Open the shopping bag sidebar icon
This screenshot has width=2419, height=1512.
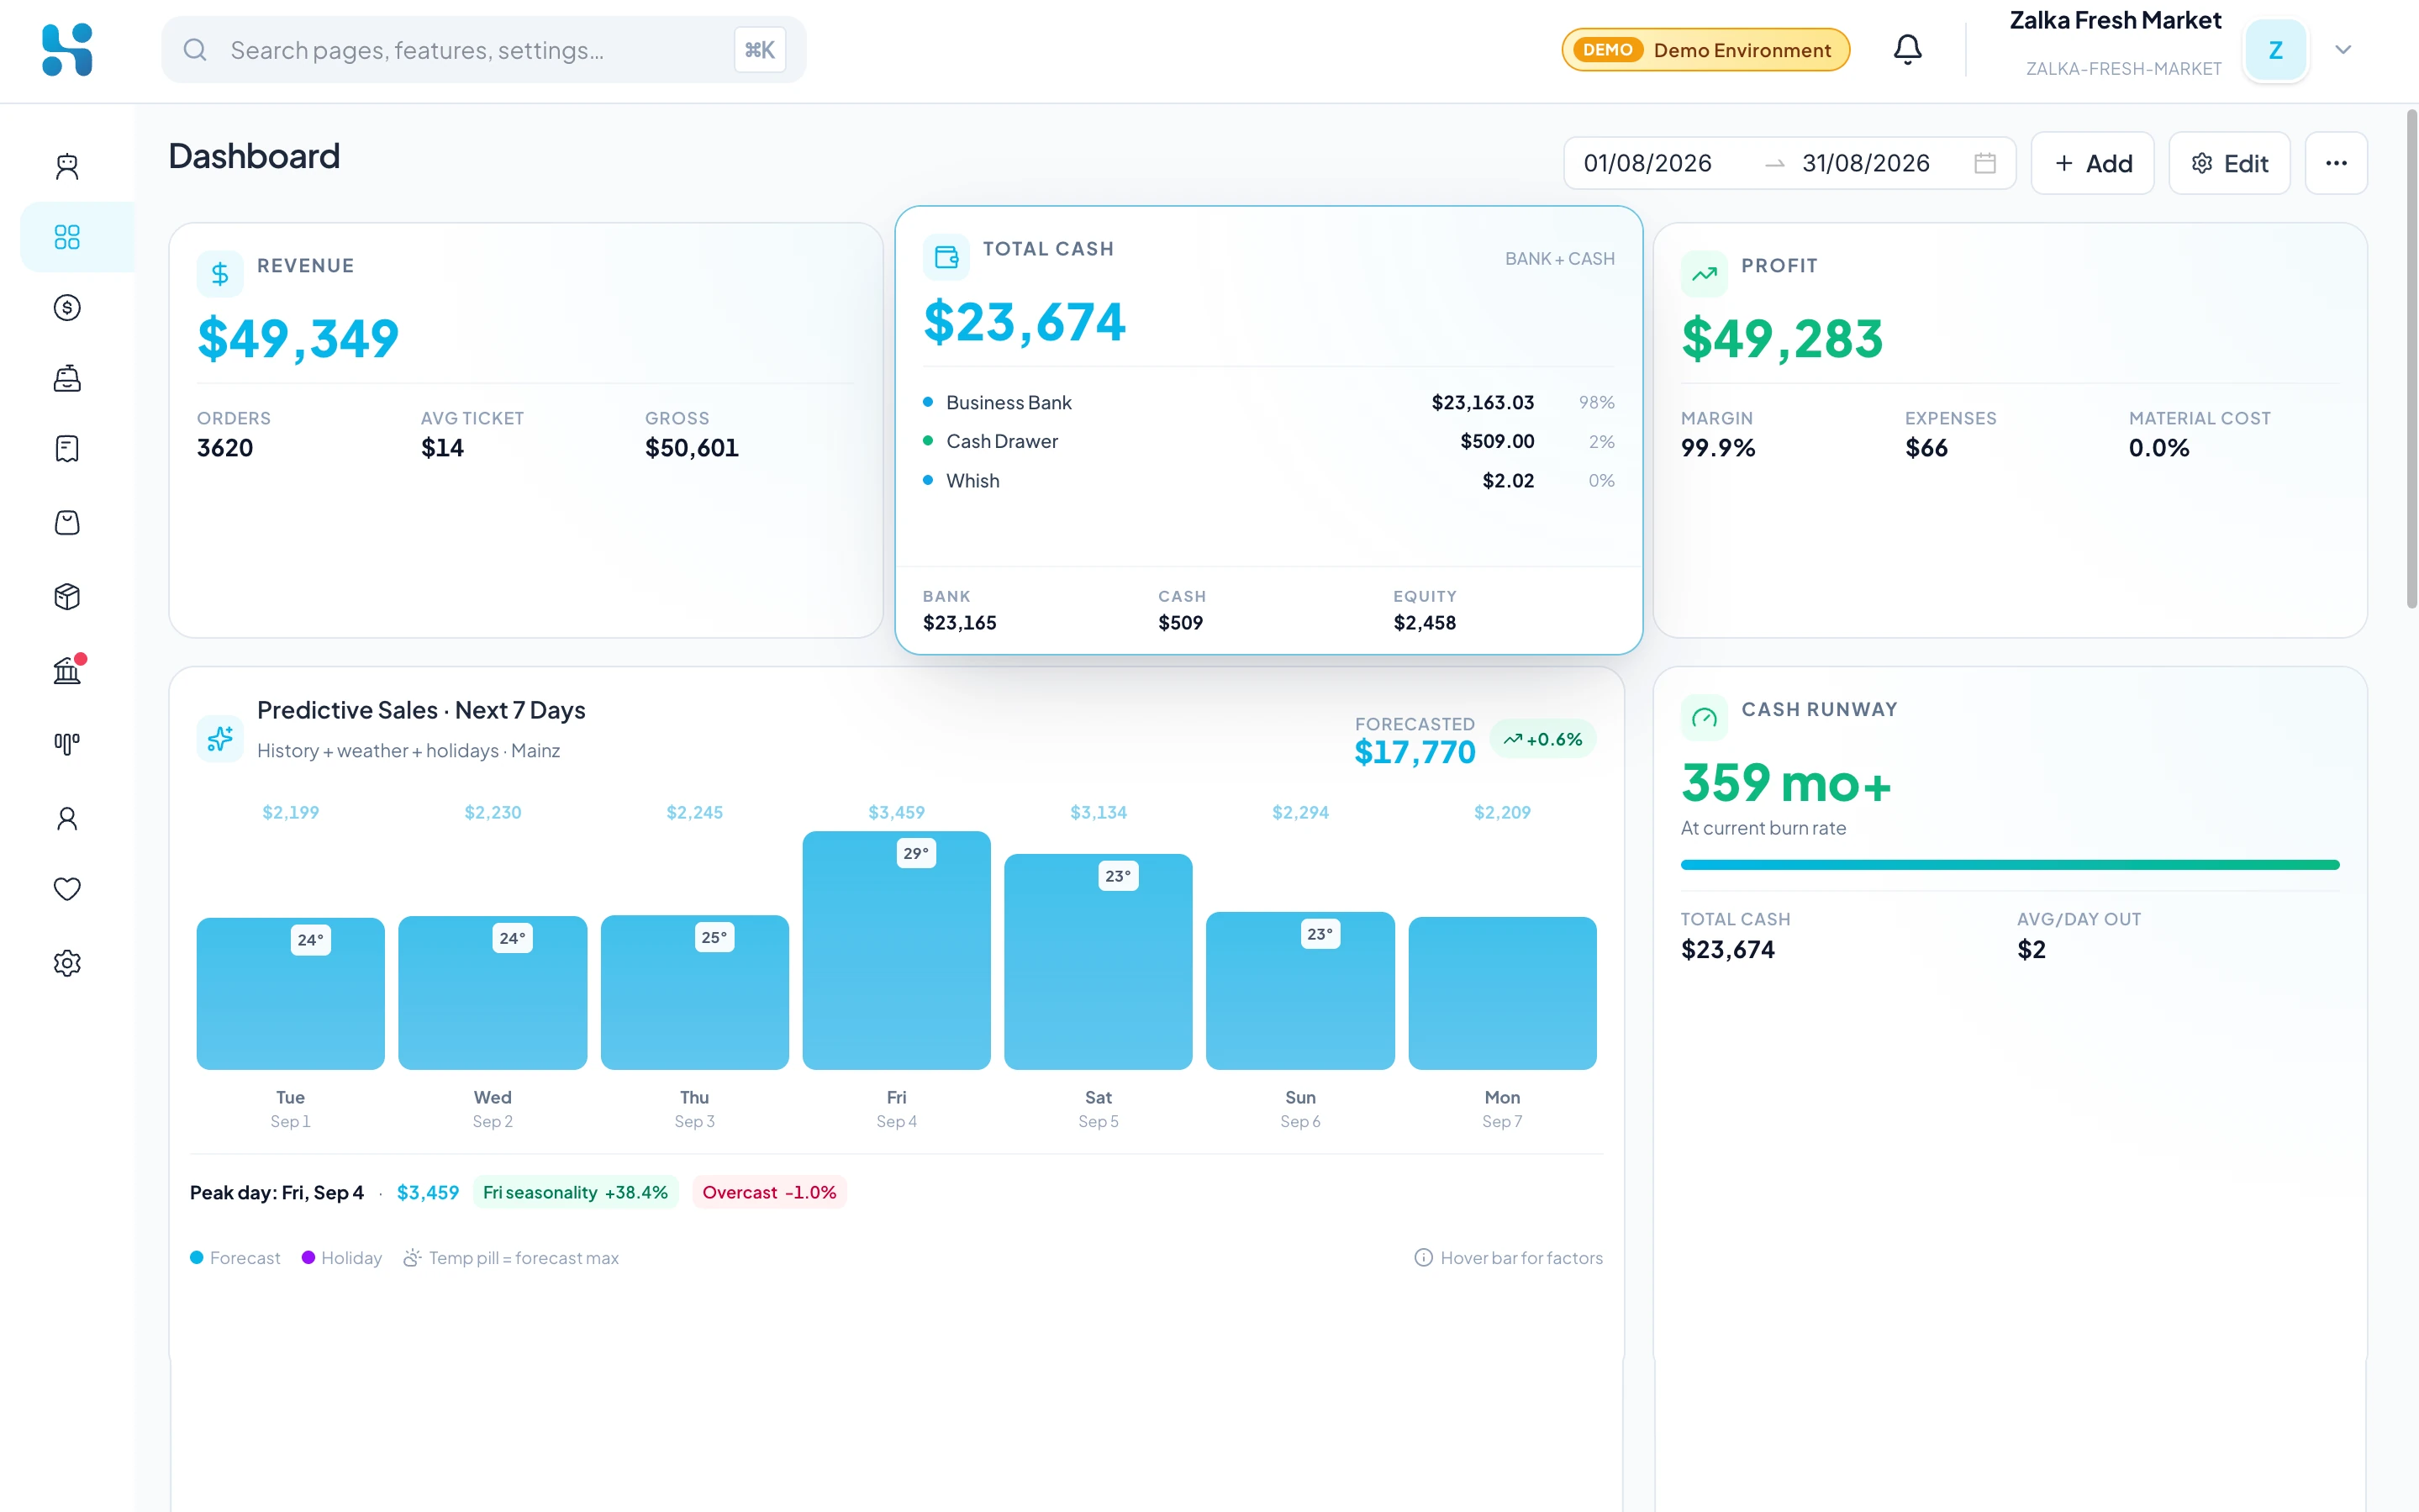click(67, 522)
